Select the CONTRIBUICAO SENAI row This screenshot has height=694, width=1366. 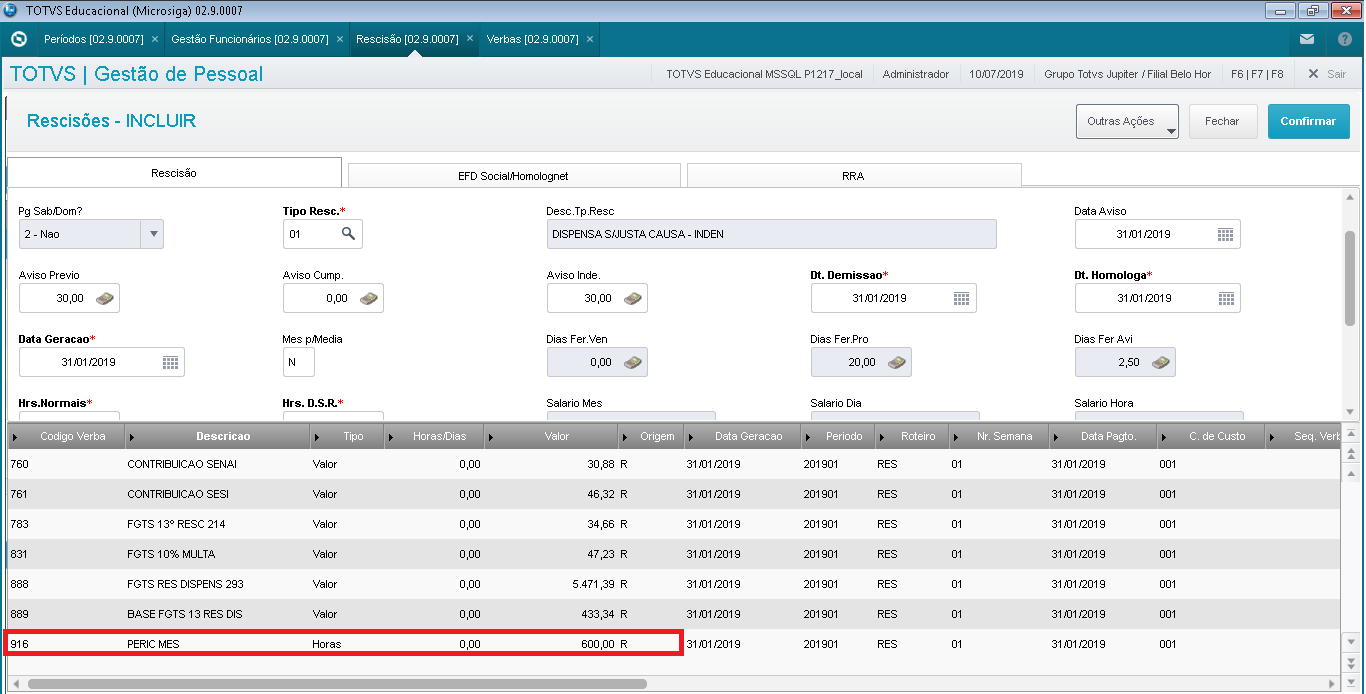674,464
